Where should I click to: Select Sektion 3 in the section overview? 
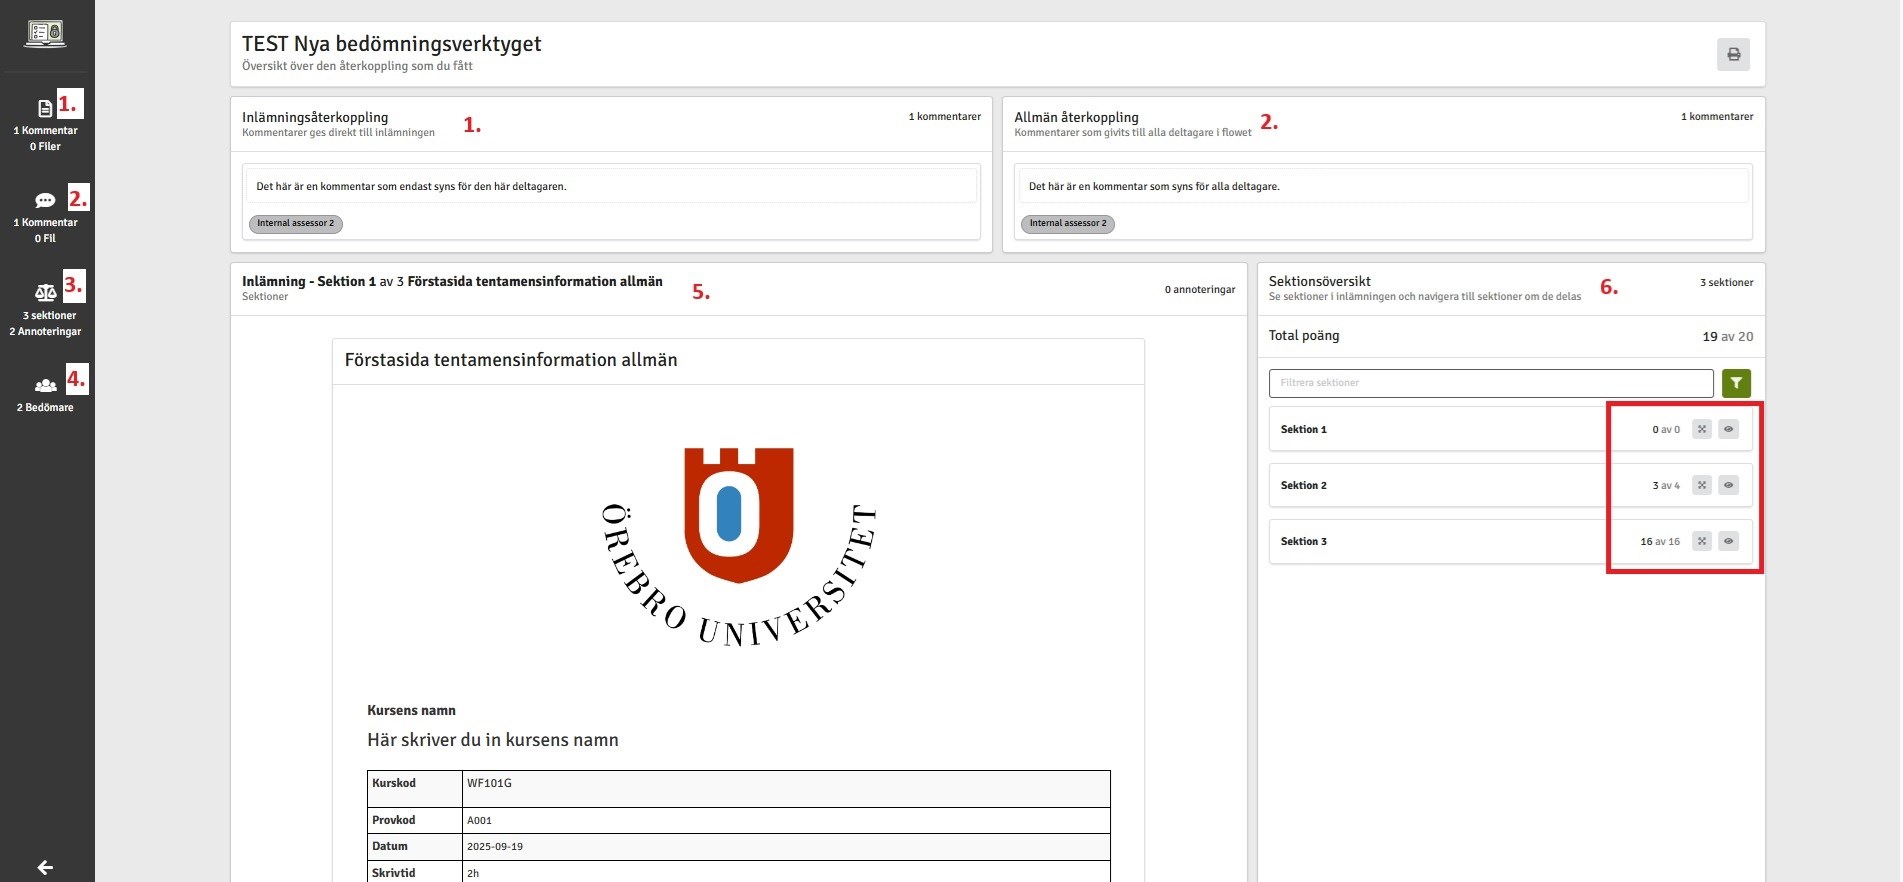point(1304,541)
